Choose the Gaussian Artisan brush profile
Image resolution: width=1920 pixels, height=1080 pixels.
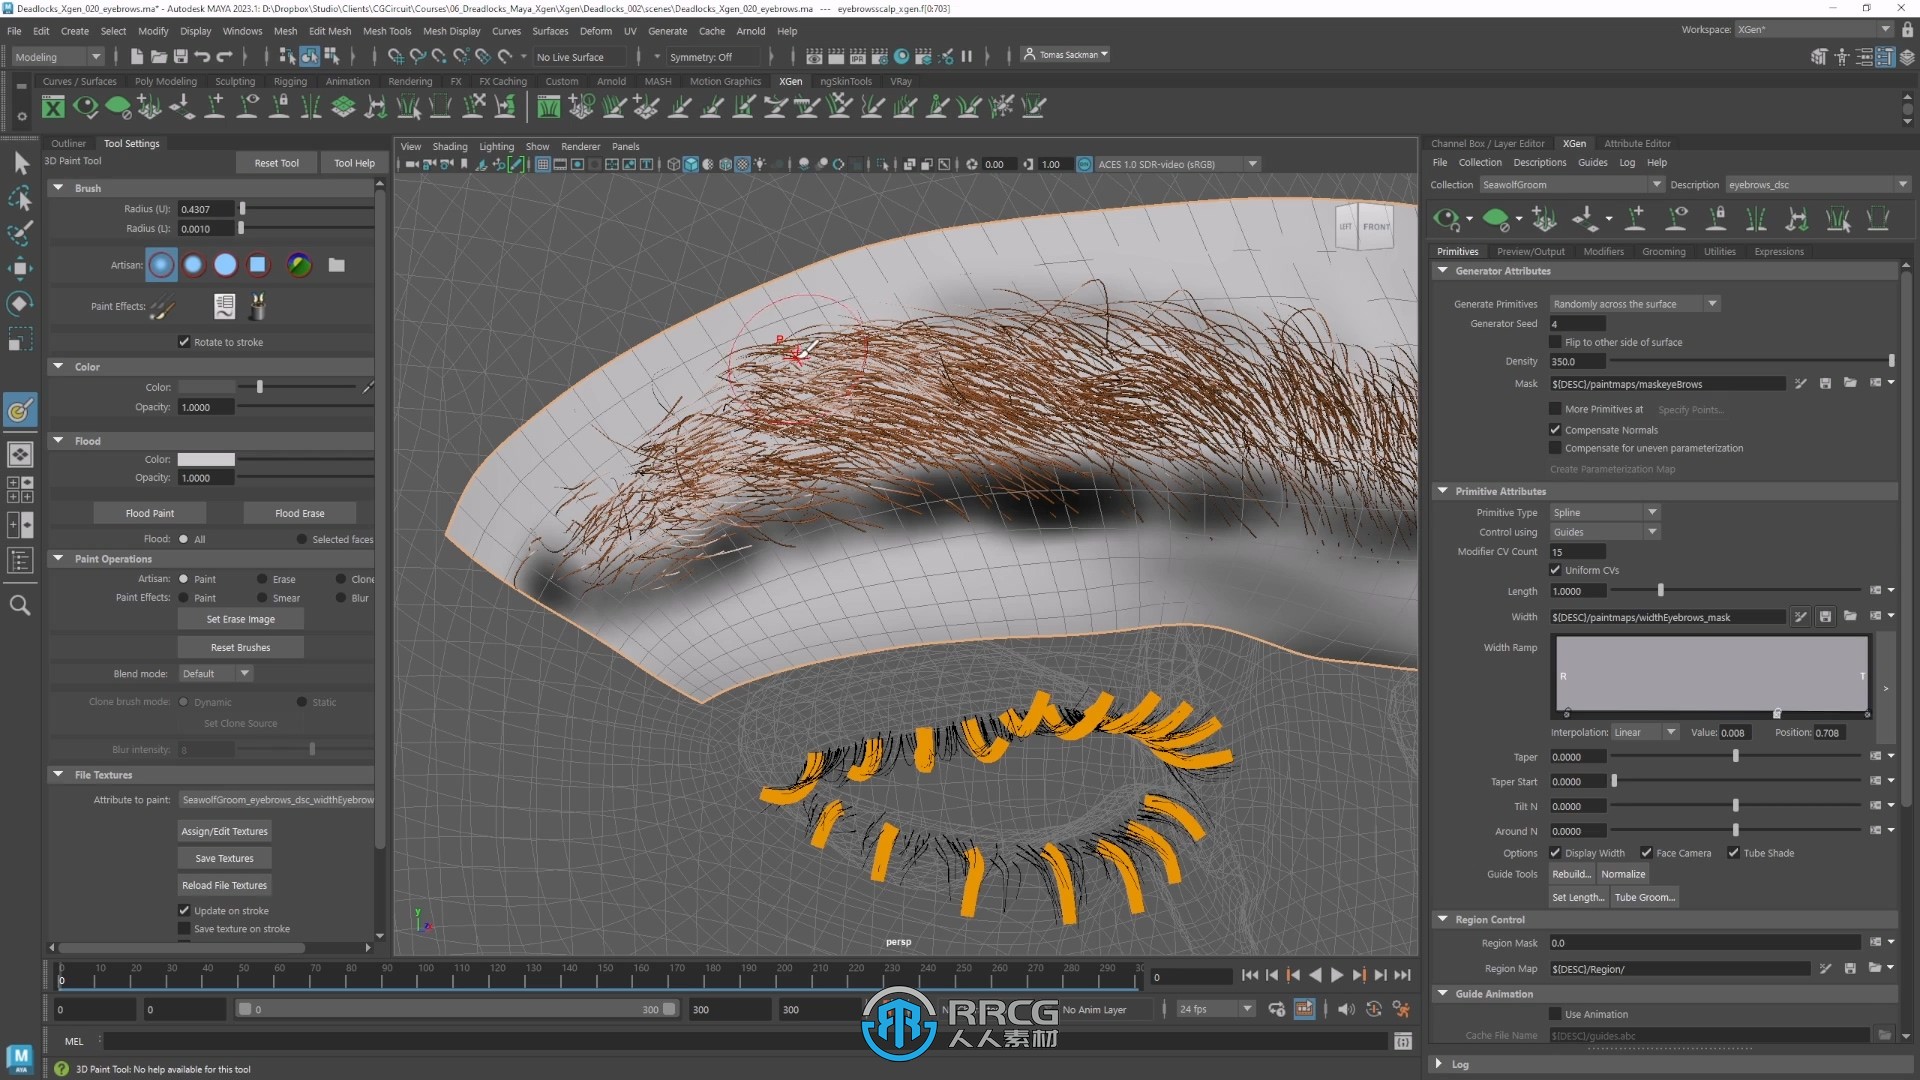pyautogui.click(x=161, y=265)
